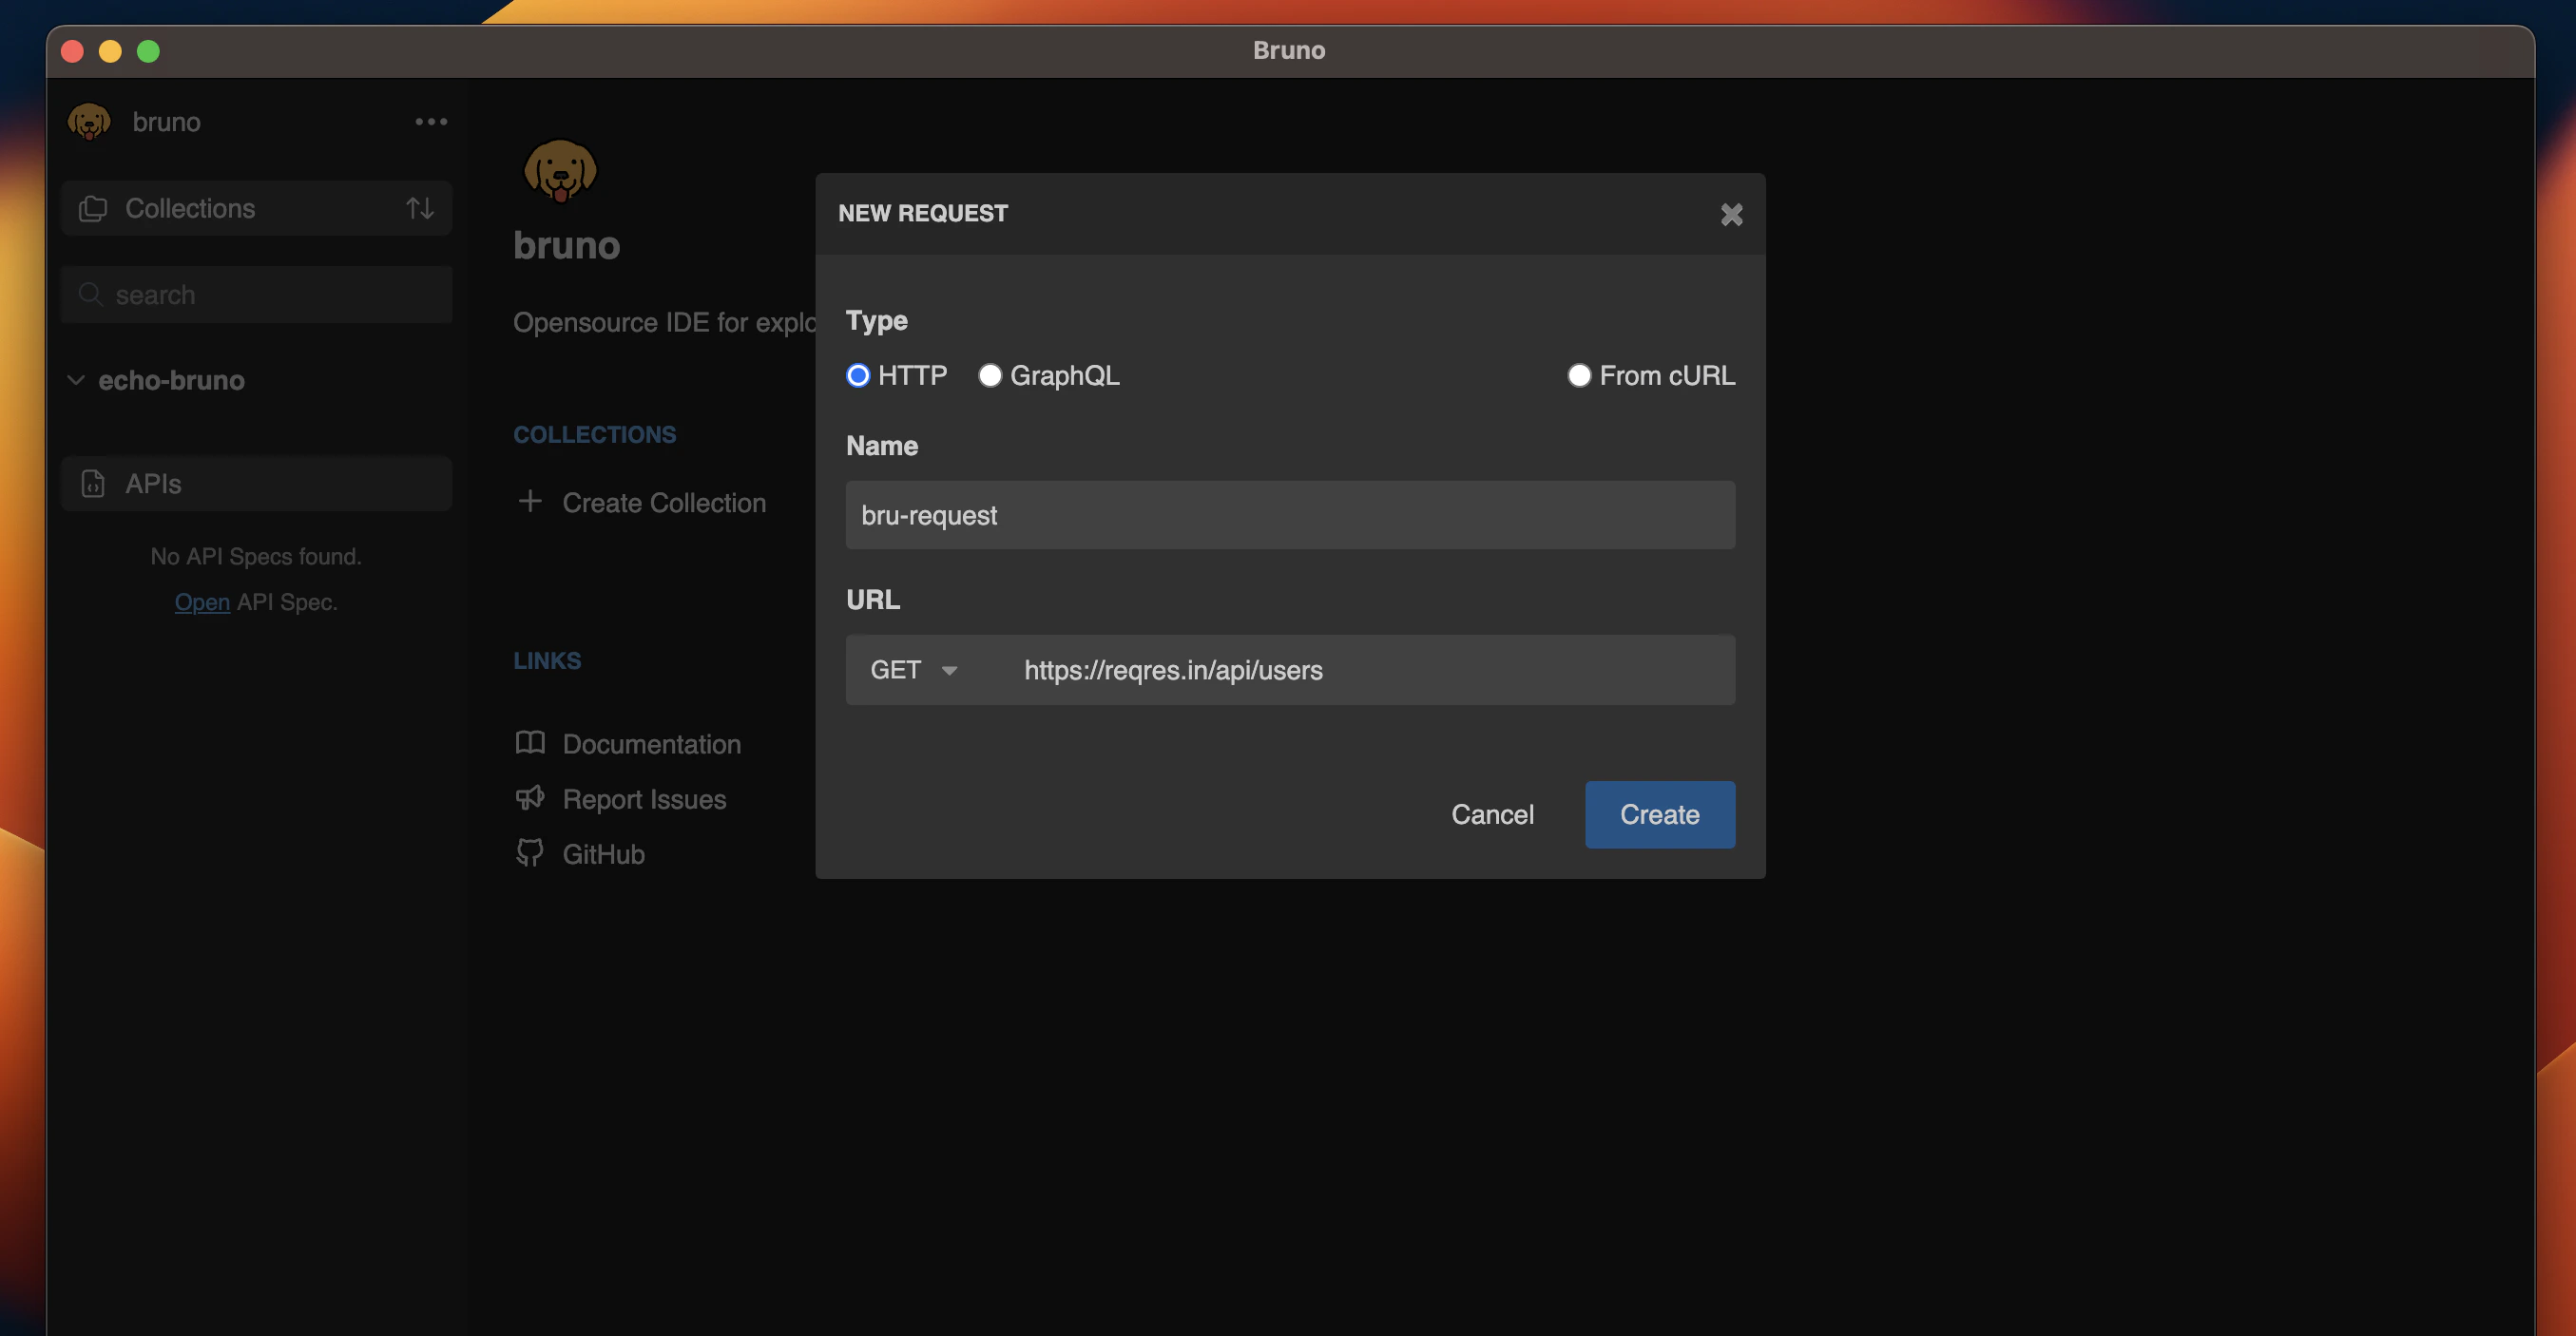This screenshot has width=2576, height=1336.
Task: Click the sort icon next to Collections
Action: tap(420, 208)
